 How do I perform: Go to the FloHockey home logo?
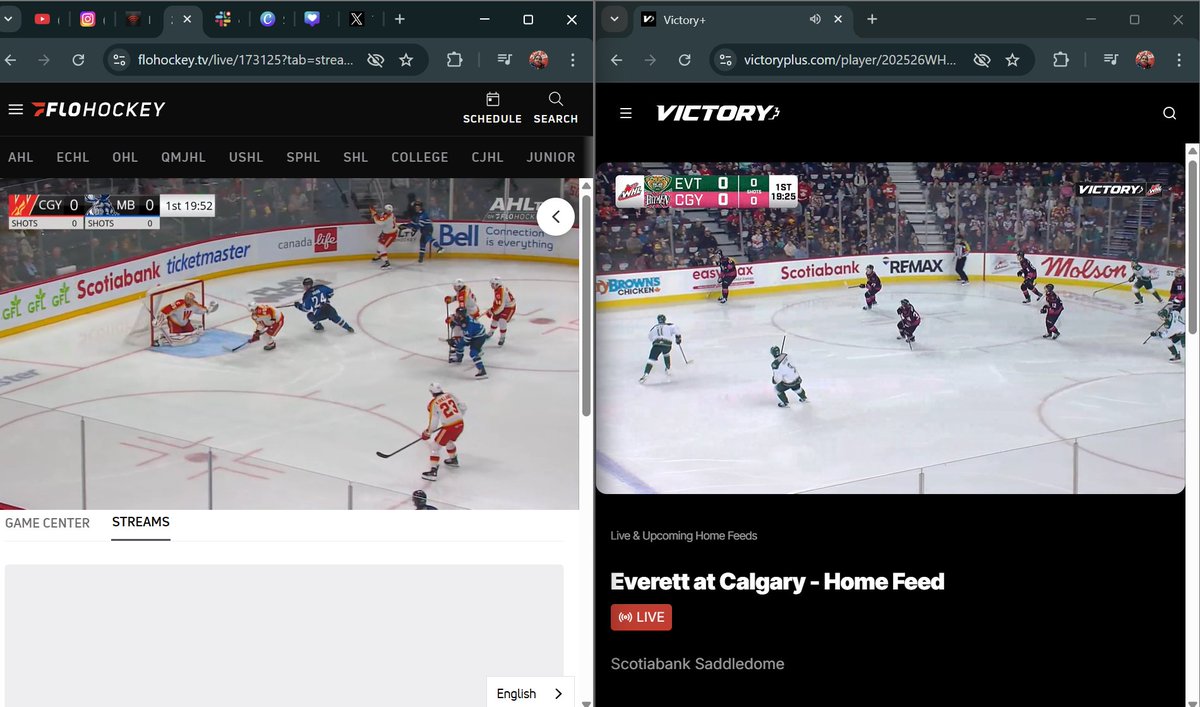pyautogui.click(x=98, y=109)
